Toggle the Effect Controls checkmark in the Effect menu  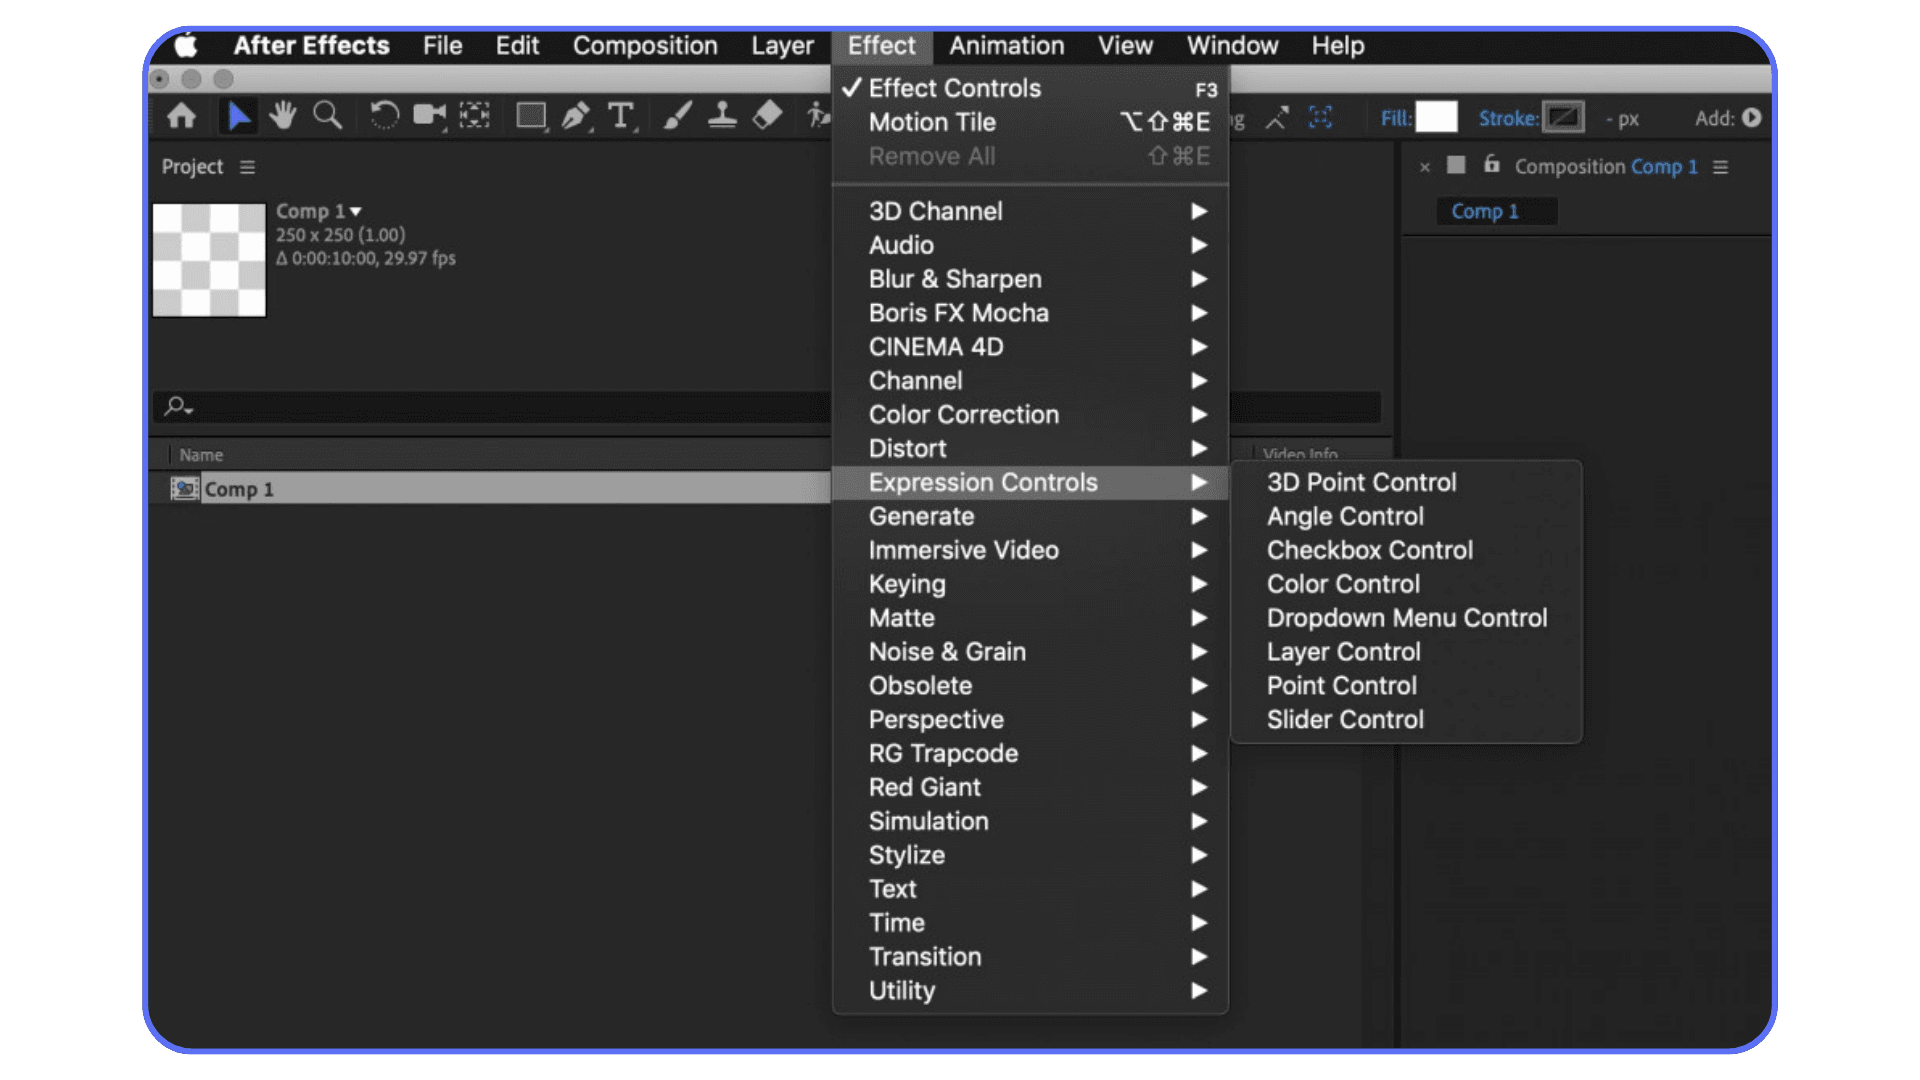click(851, 88)
